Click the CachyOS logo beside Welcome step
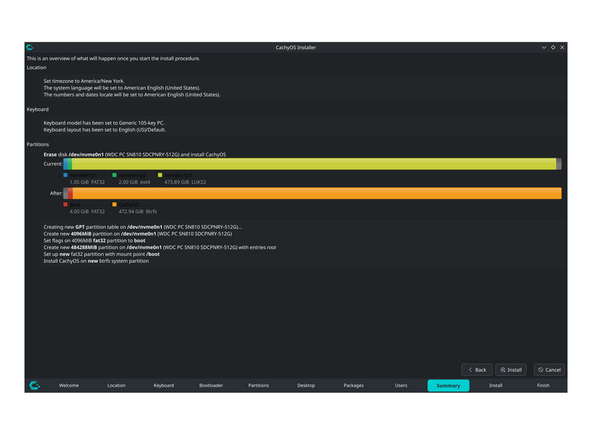This screenshot has height=444, width=592. [35, 385]
